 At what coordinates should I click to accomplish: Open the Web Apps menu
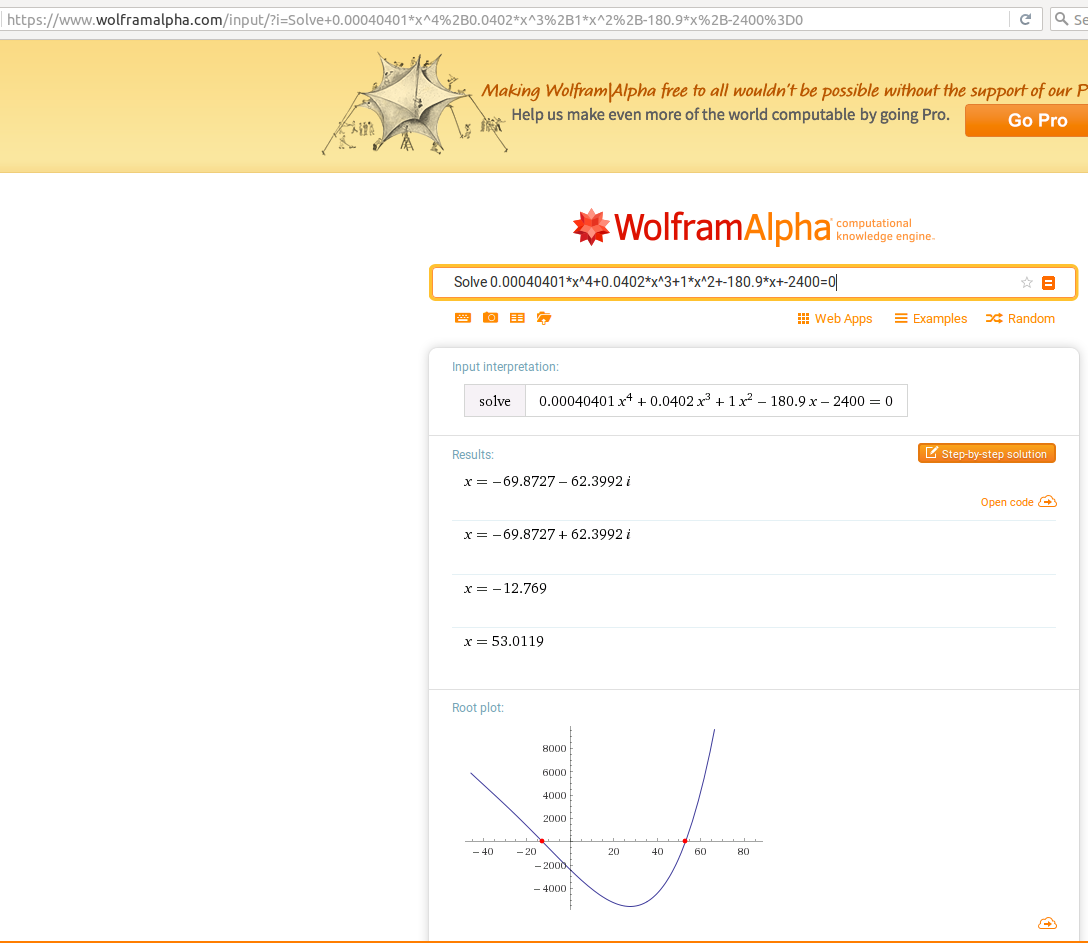[835, 318]
